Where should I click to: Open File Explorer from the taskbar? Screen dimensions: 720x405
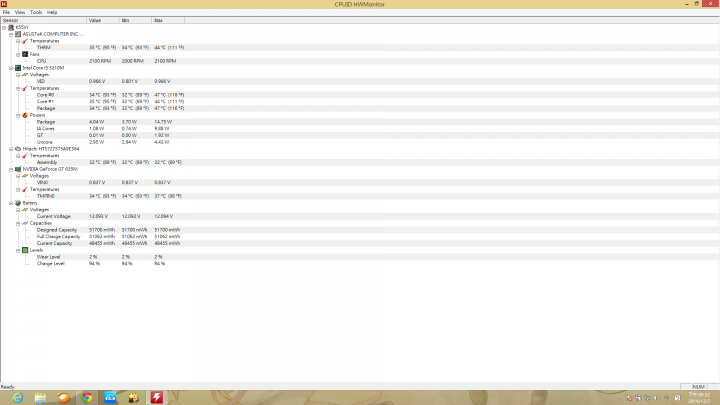[x=40, y=398]
